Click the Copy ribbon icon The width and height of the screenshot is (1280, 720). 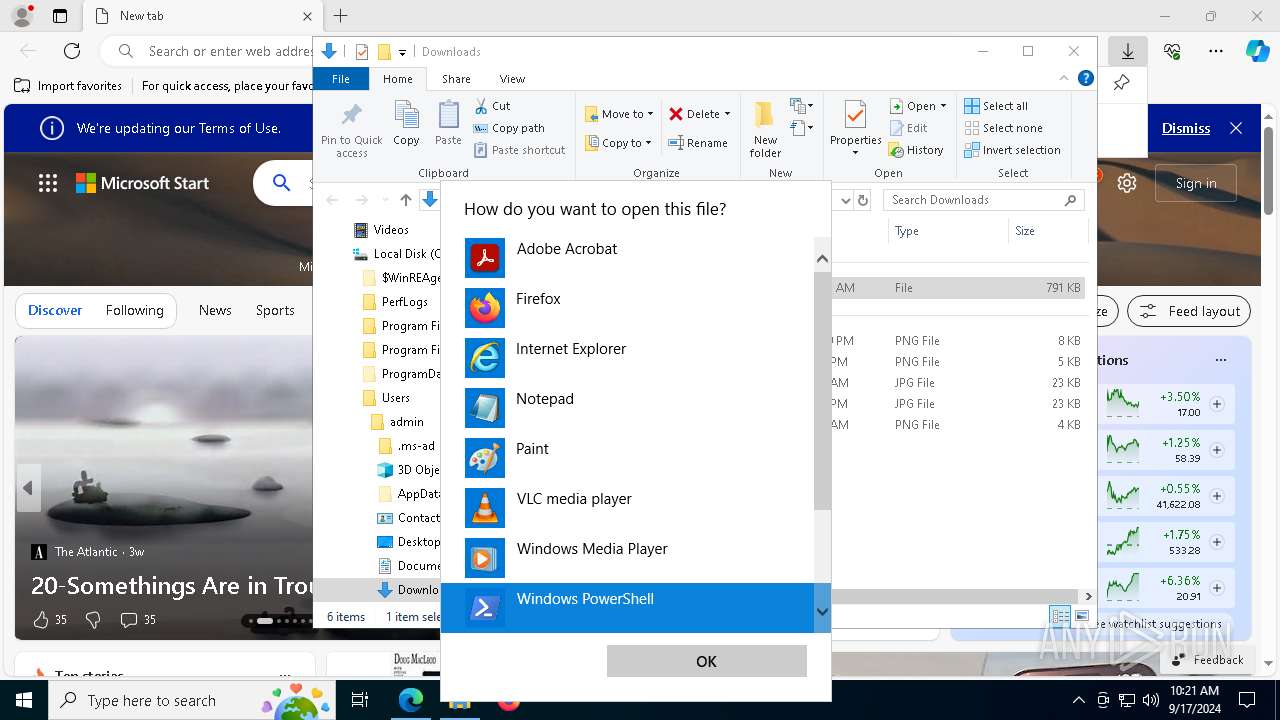(x=406, y=124)
